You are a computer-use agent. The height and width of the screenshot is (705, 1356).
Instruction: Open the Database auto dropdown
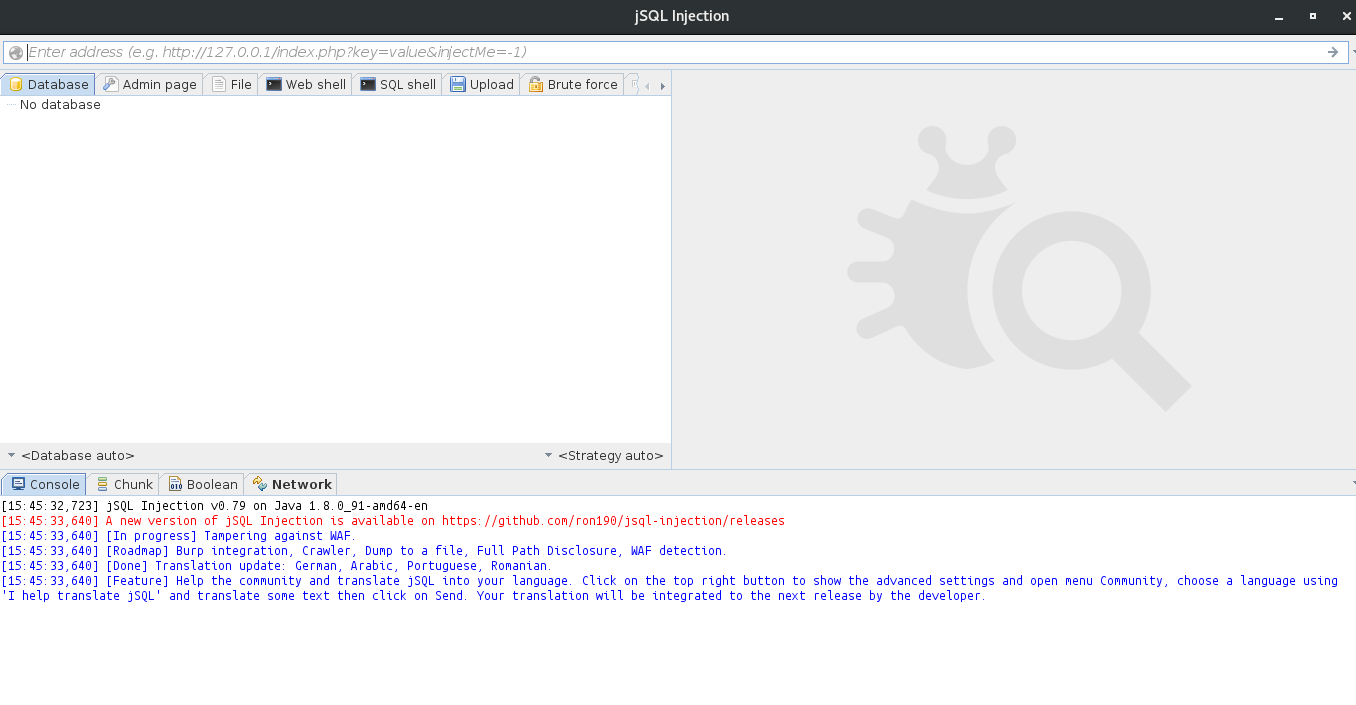71,456
